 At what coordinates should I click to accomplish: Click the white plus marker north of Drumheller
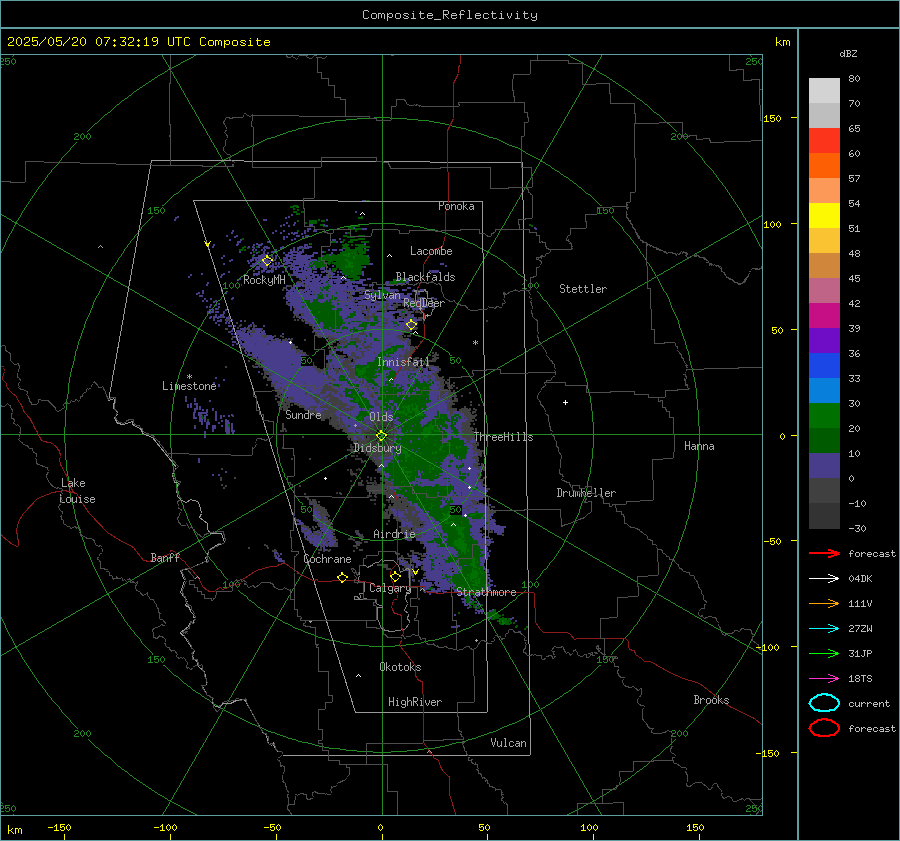[565, 402]
